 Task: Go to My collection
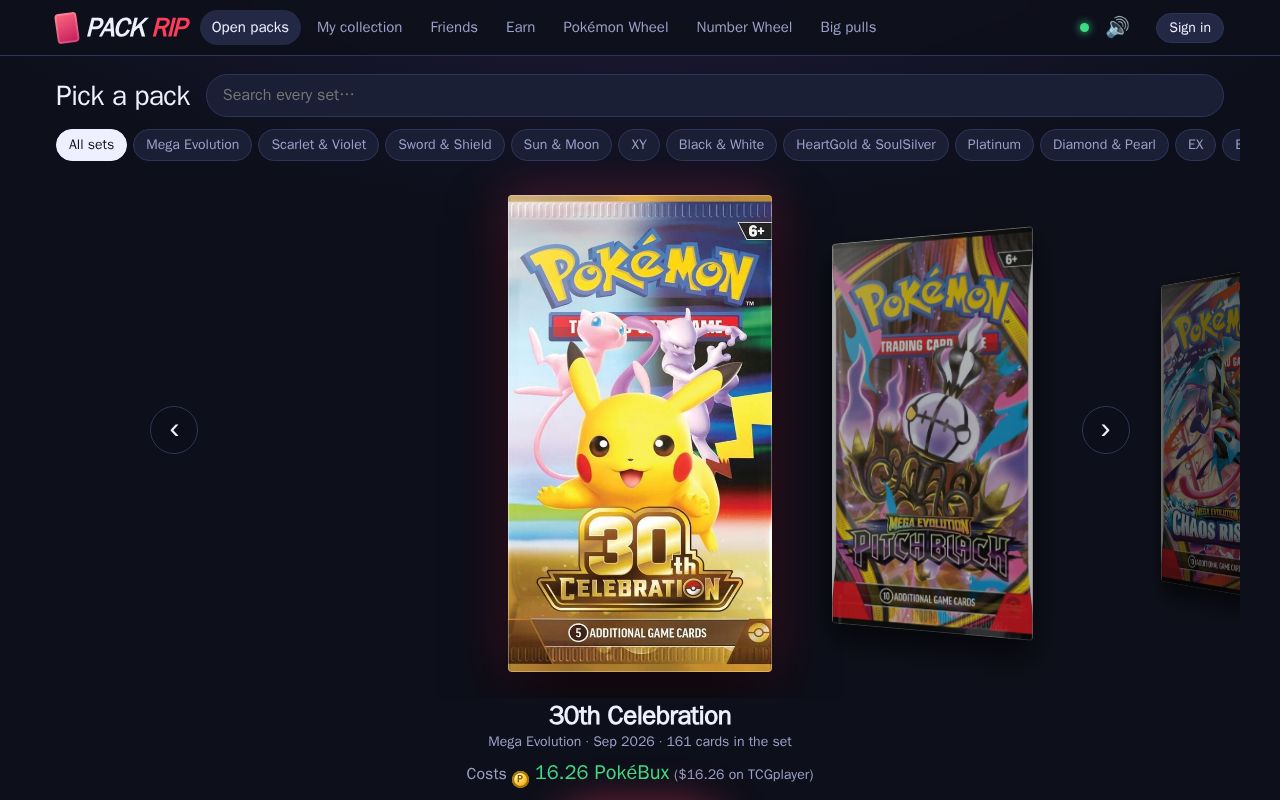coord(359,27)
